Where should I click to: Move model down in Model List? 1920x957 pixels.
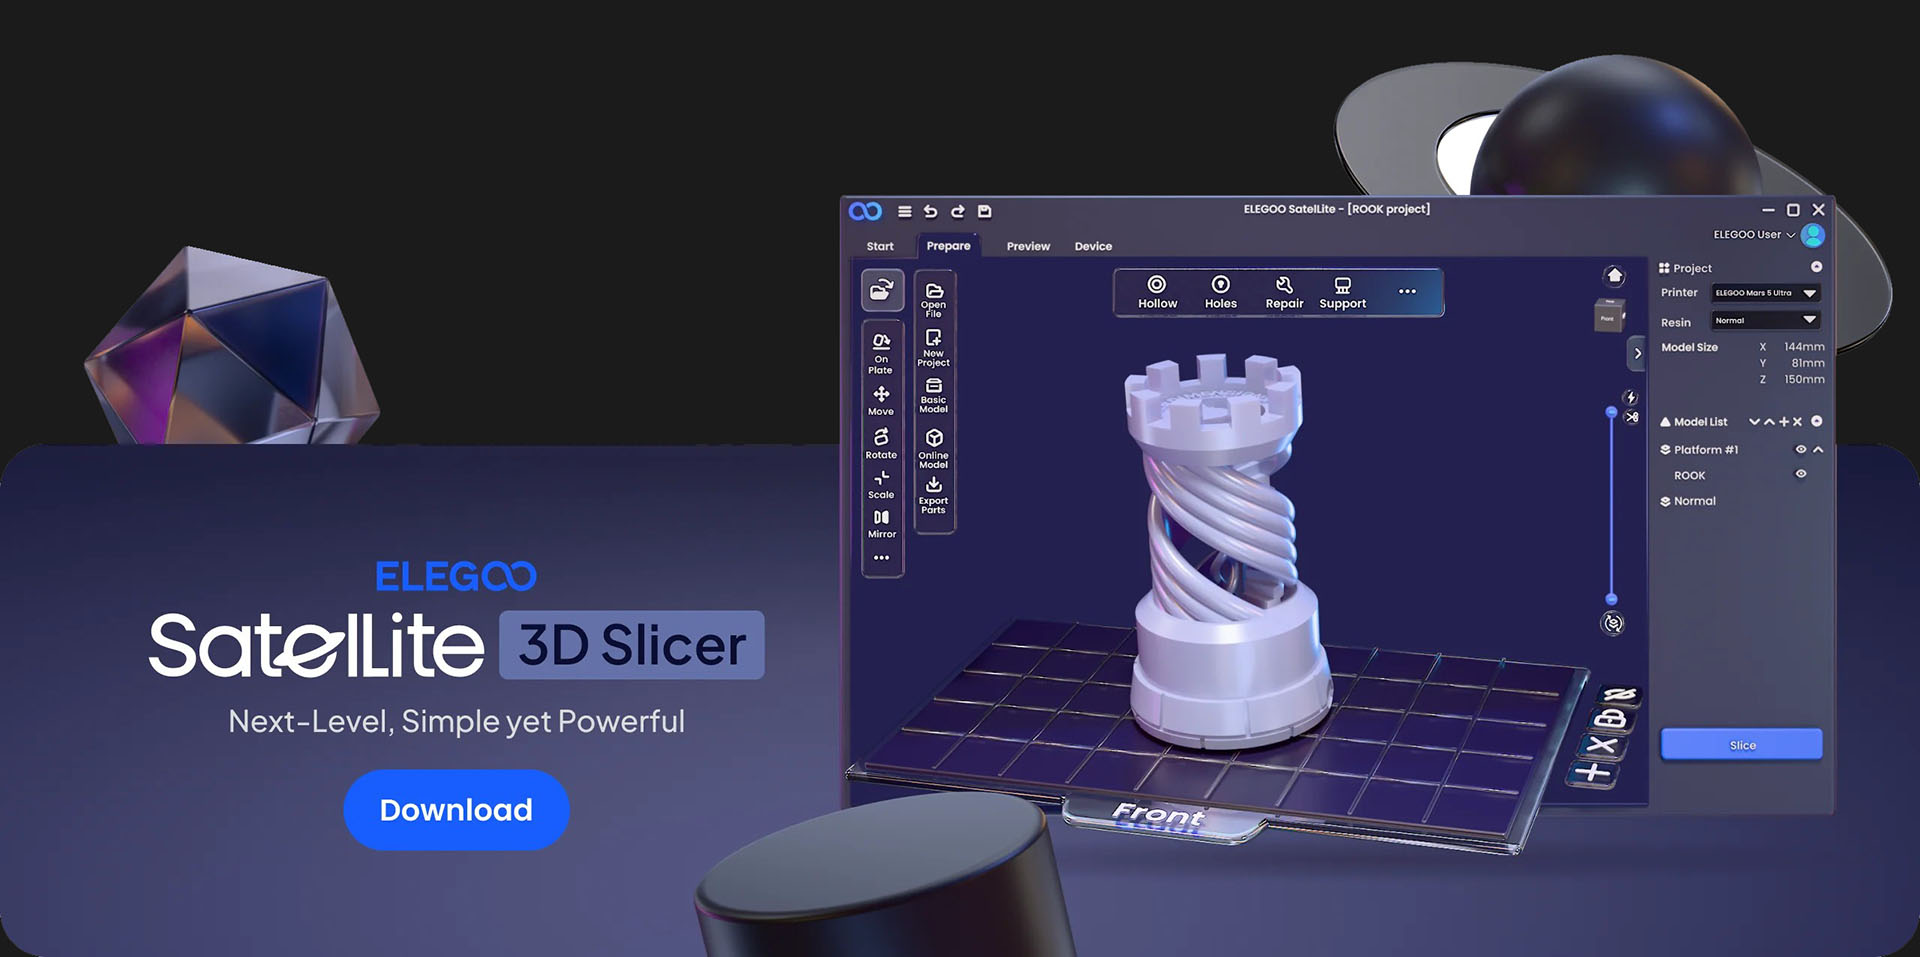tap(1754, 422)
